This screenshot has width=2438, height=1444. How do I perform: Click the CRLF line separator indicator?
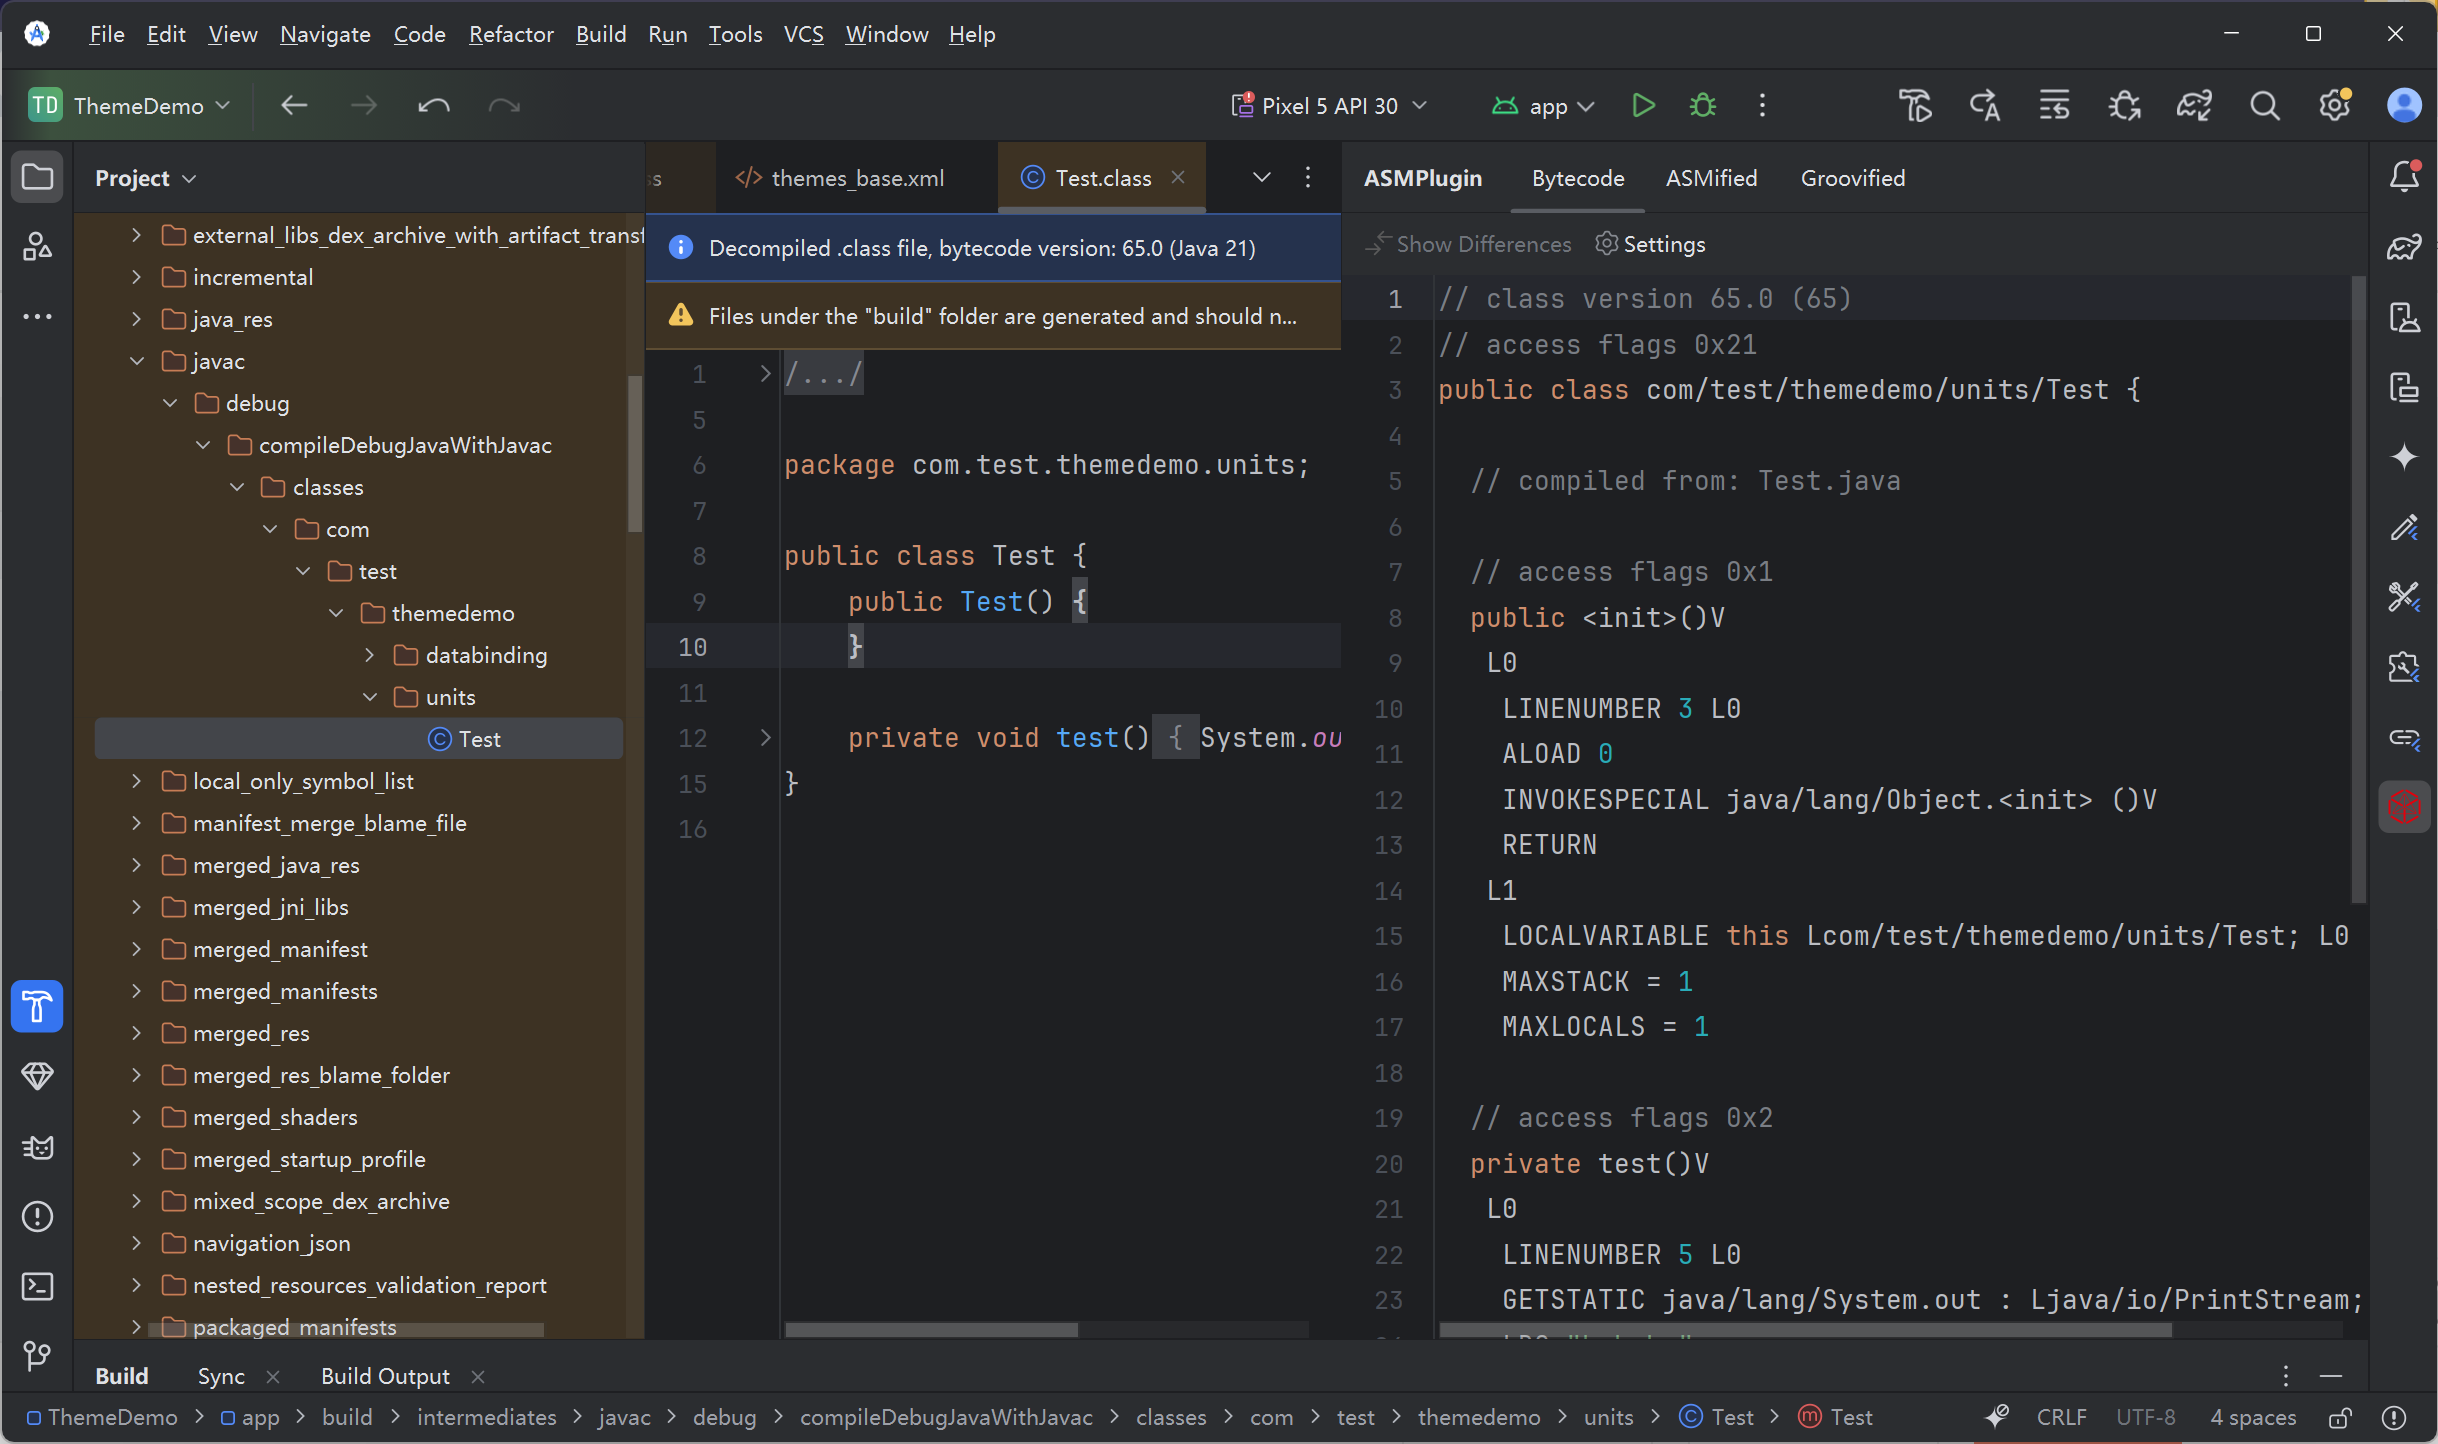click(x=2061, y=1417)
